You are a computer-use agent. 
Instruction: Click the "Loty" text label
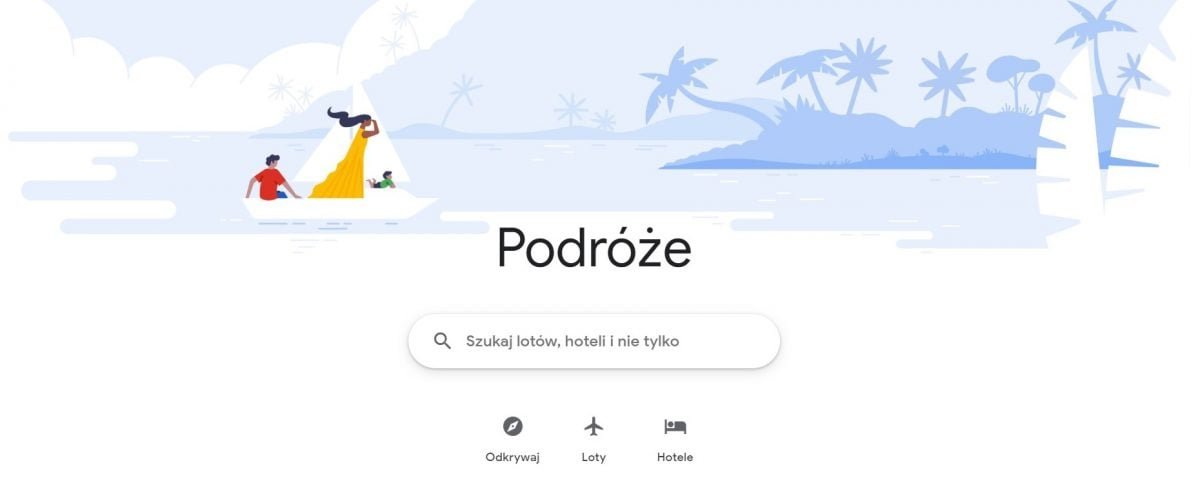tap(594, 457)
